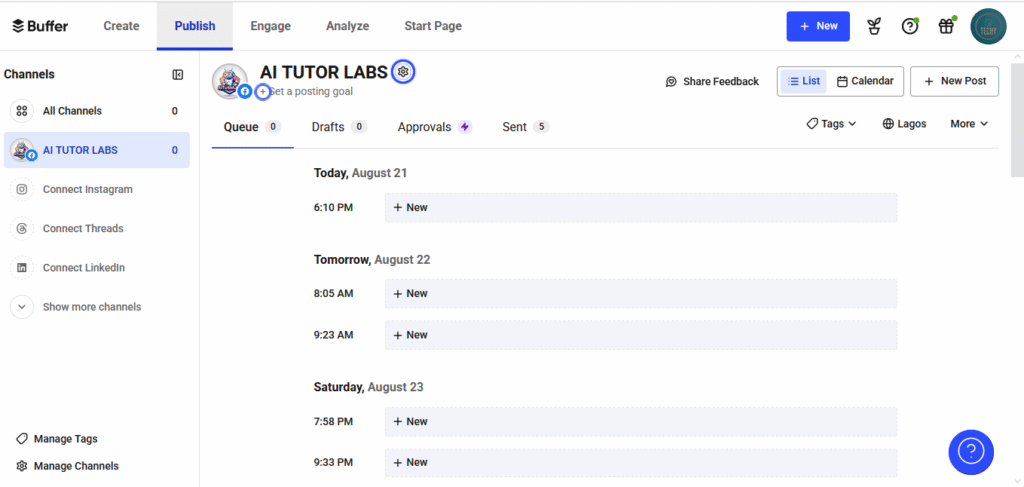Screen dimensions: 1024x487
Task: Add new post at 8:05 AM slot
Action: (x=641, y=294)
